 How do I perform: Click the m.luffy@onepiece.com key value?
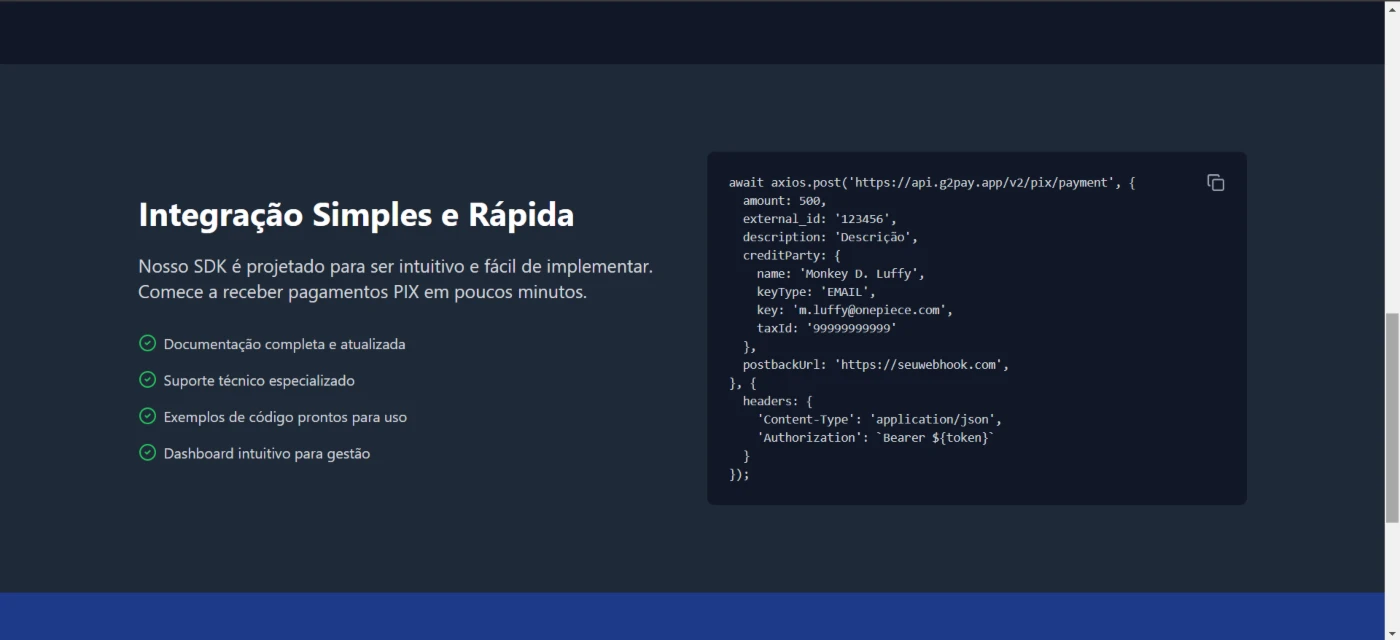(871, 310)
